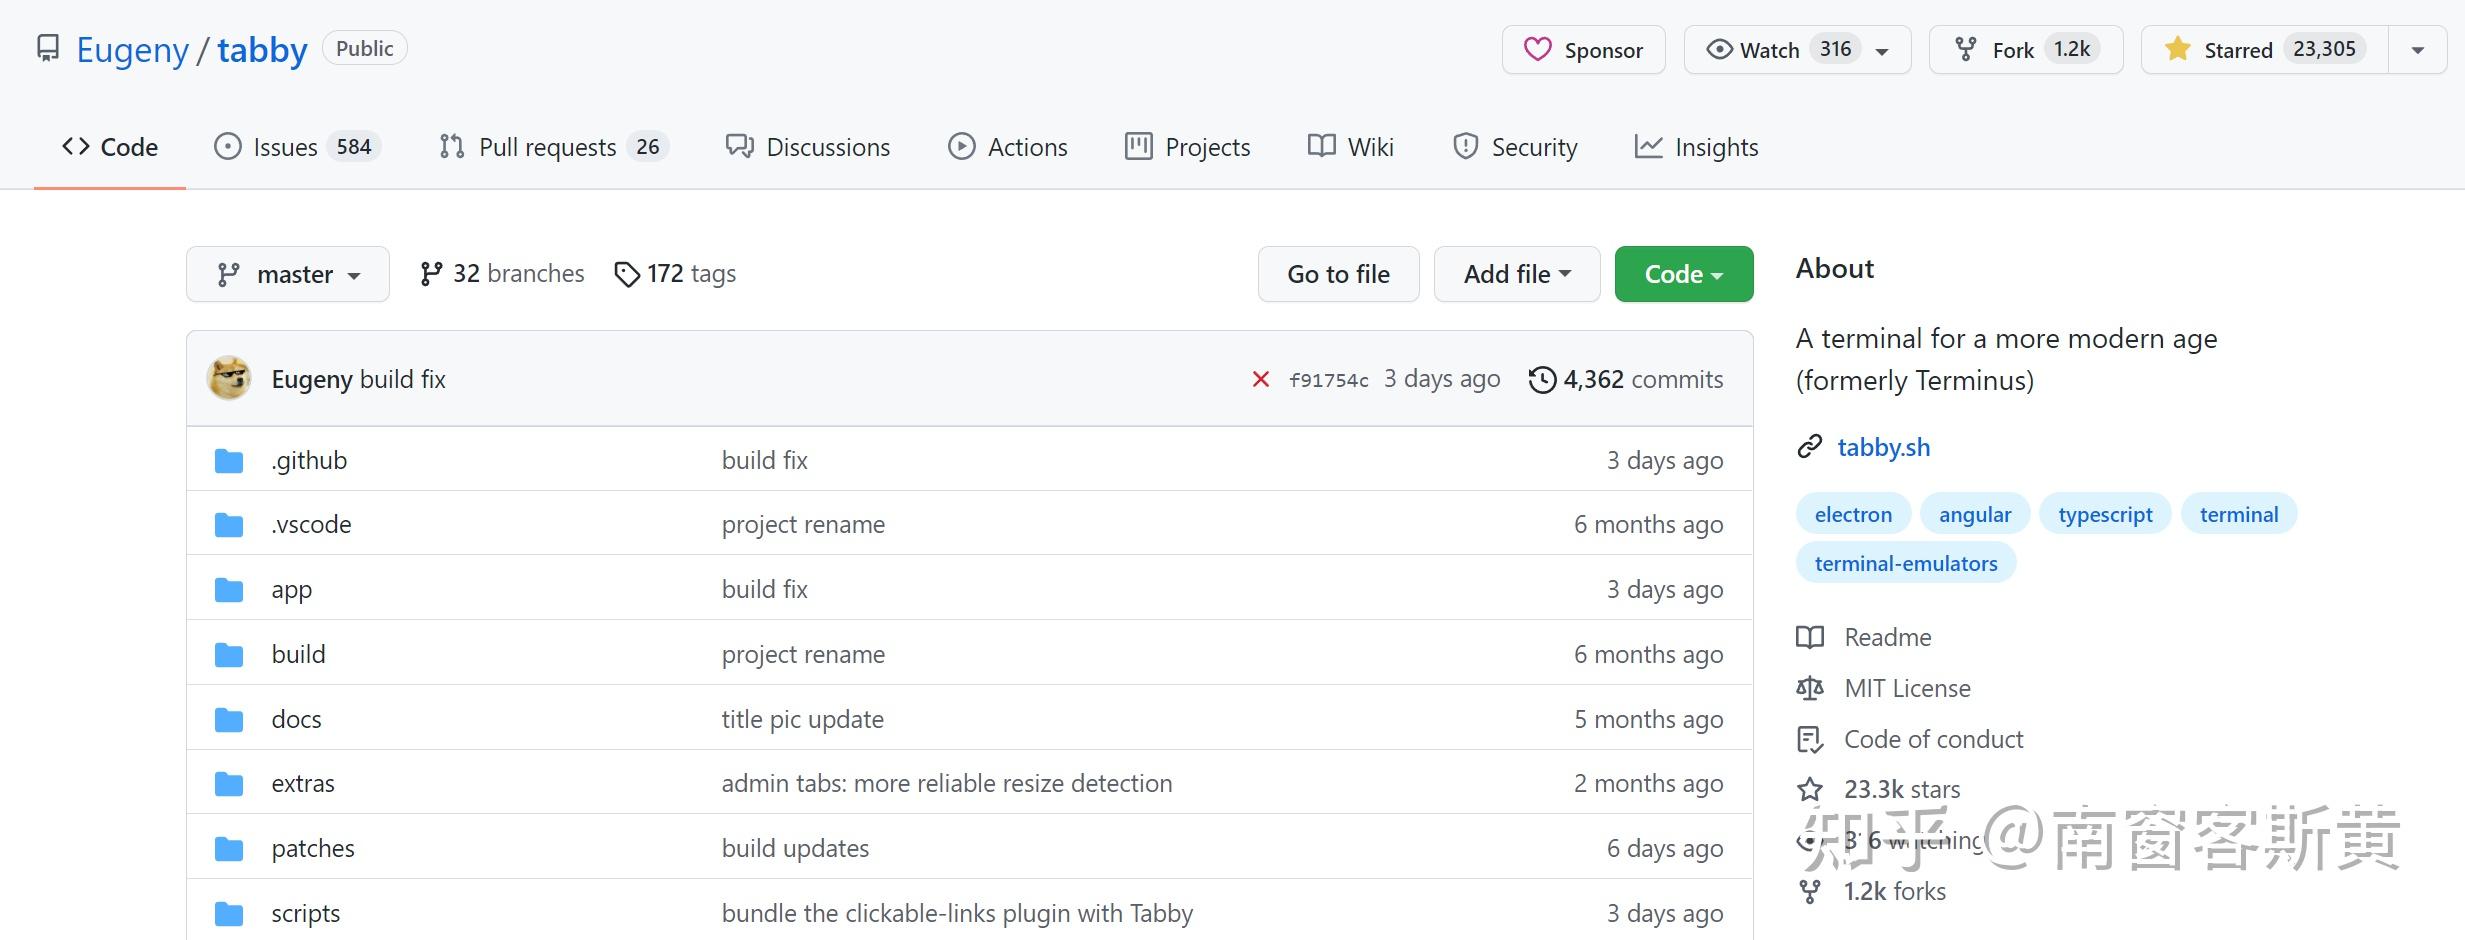Select the electron topic tag
This screenshot has width=2465, height=940.
click(1853, 514)
